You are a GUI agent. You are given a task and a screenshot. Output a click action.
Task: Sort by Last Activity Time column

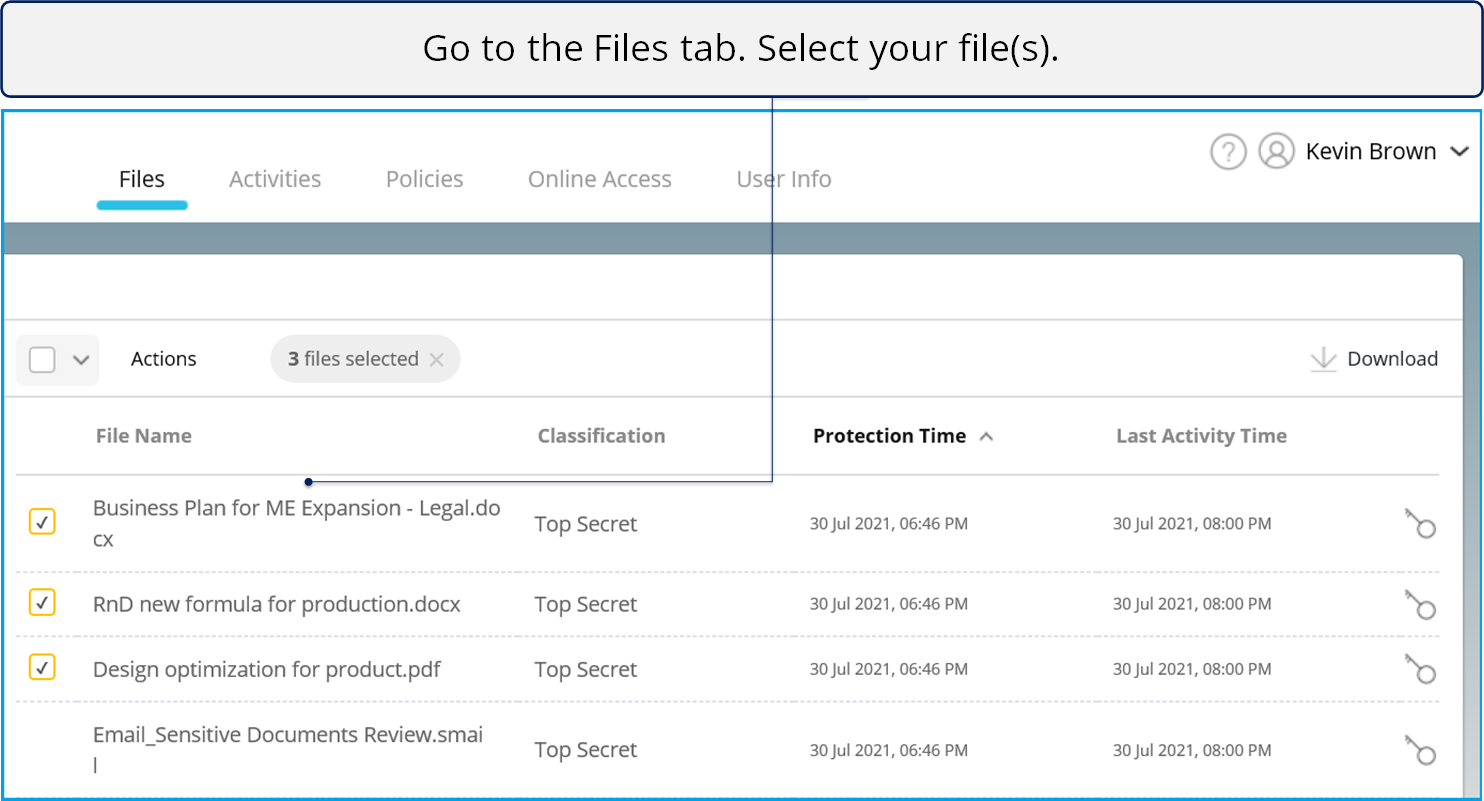(x=1201, y=436)
